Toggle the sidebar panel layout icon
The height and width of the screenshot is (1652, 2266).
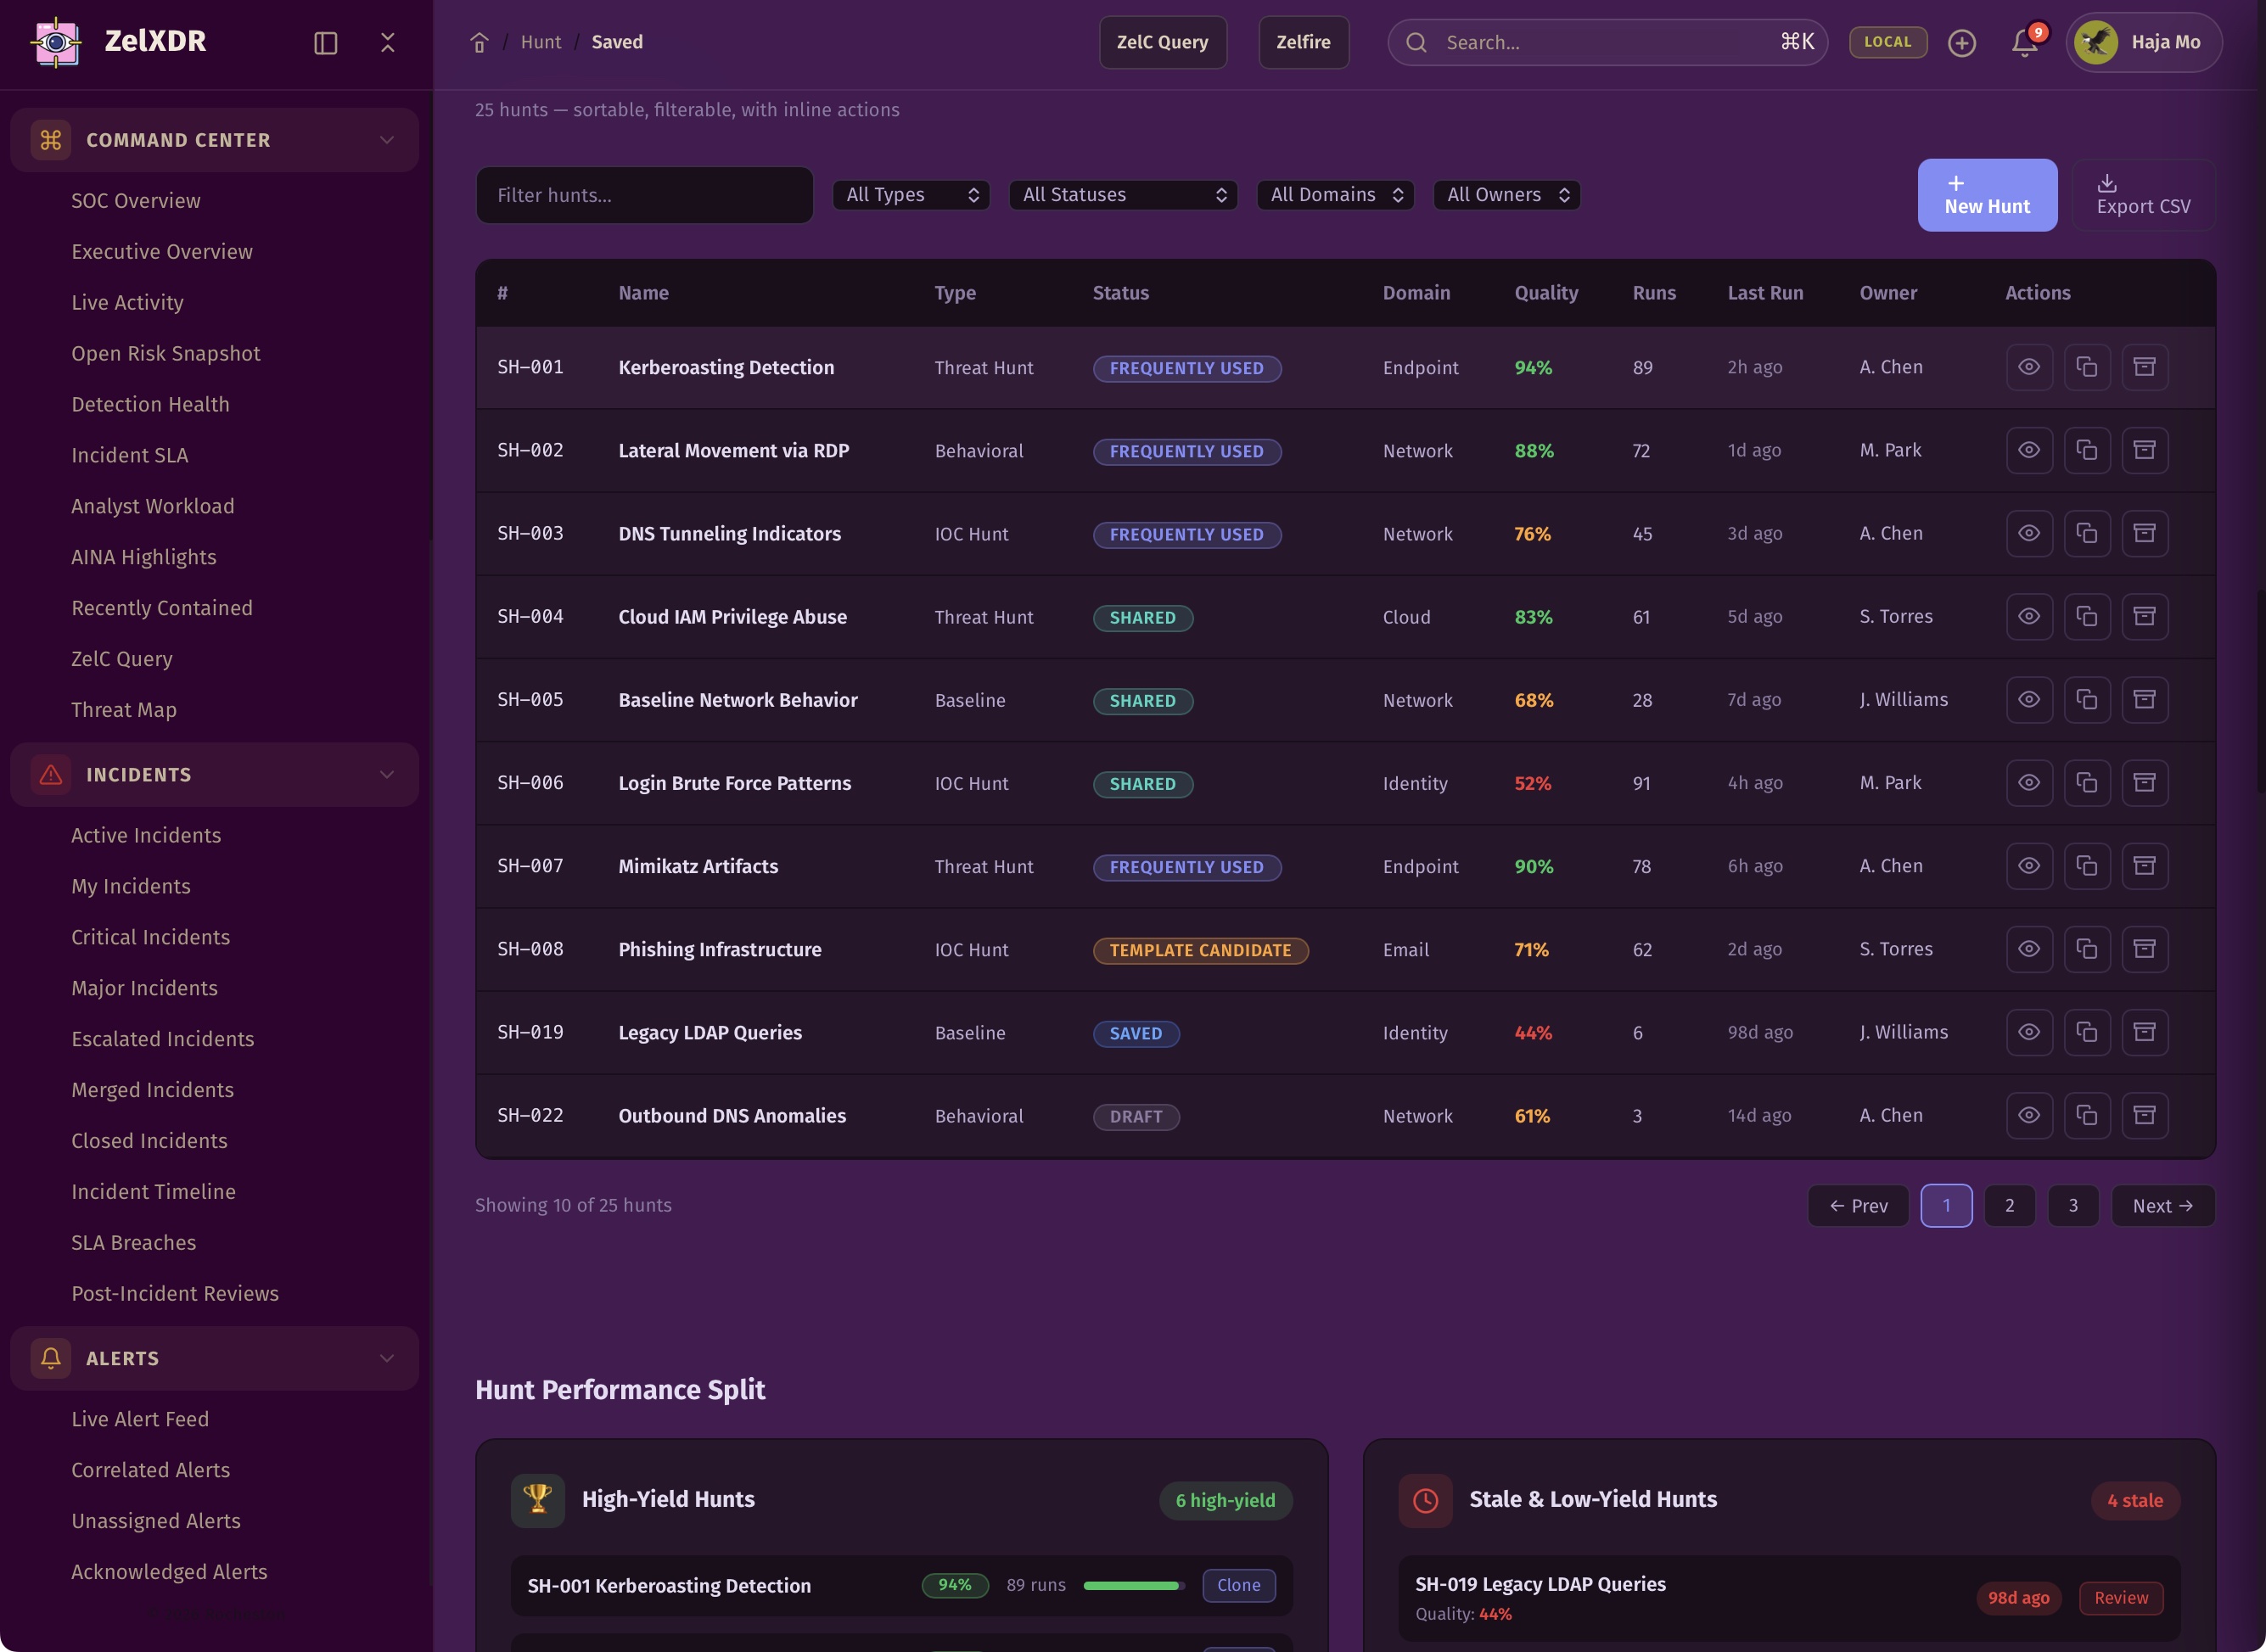click(325, 42)
